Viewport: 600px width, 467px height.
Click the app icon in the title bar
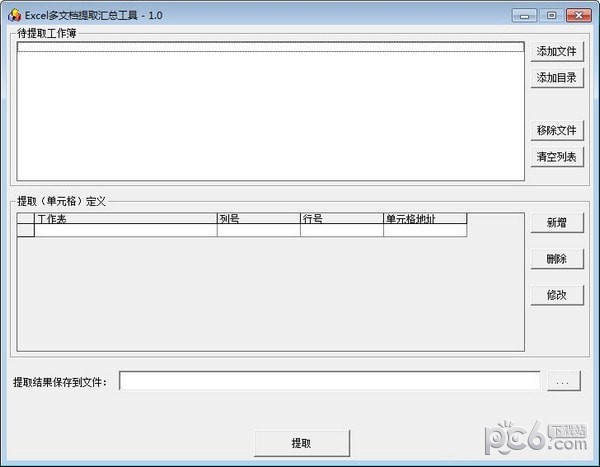[15, 14]
